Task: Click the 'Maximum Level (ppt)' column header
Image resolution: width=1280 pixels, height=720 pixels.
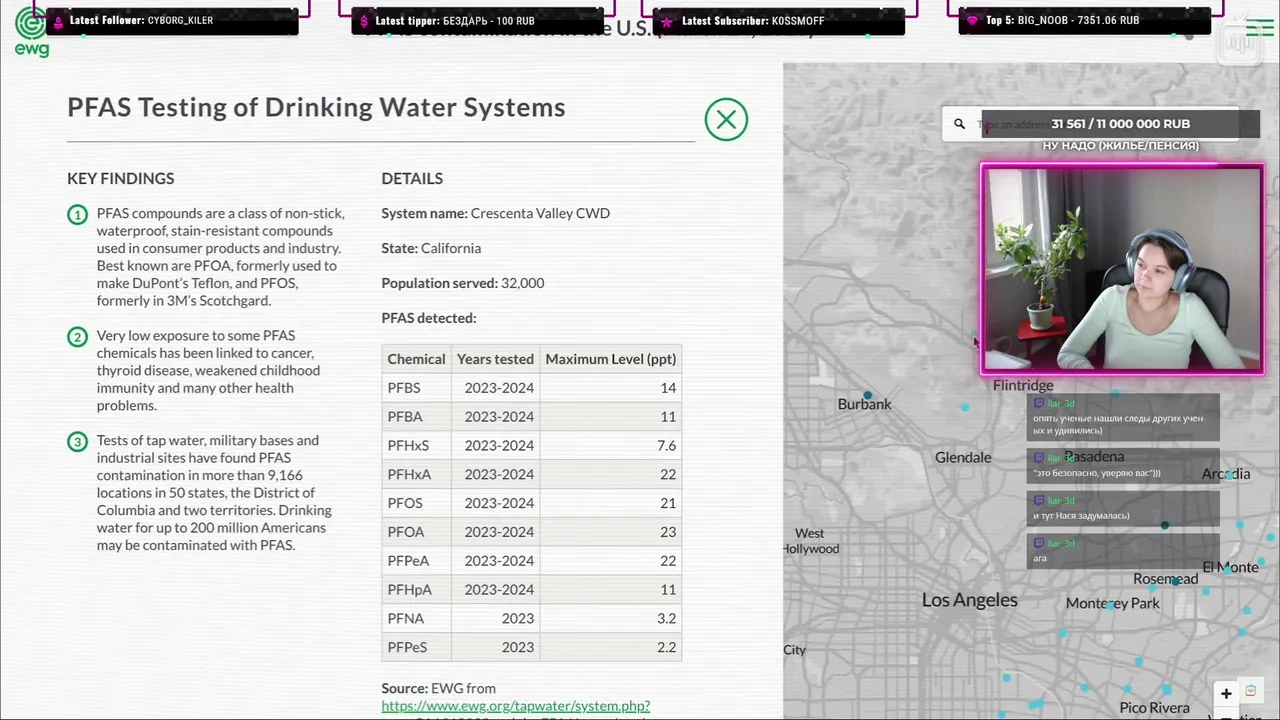Action: tap(610, 359)
